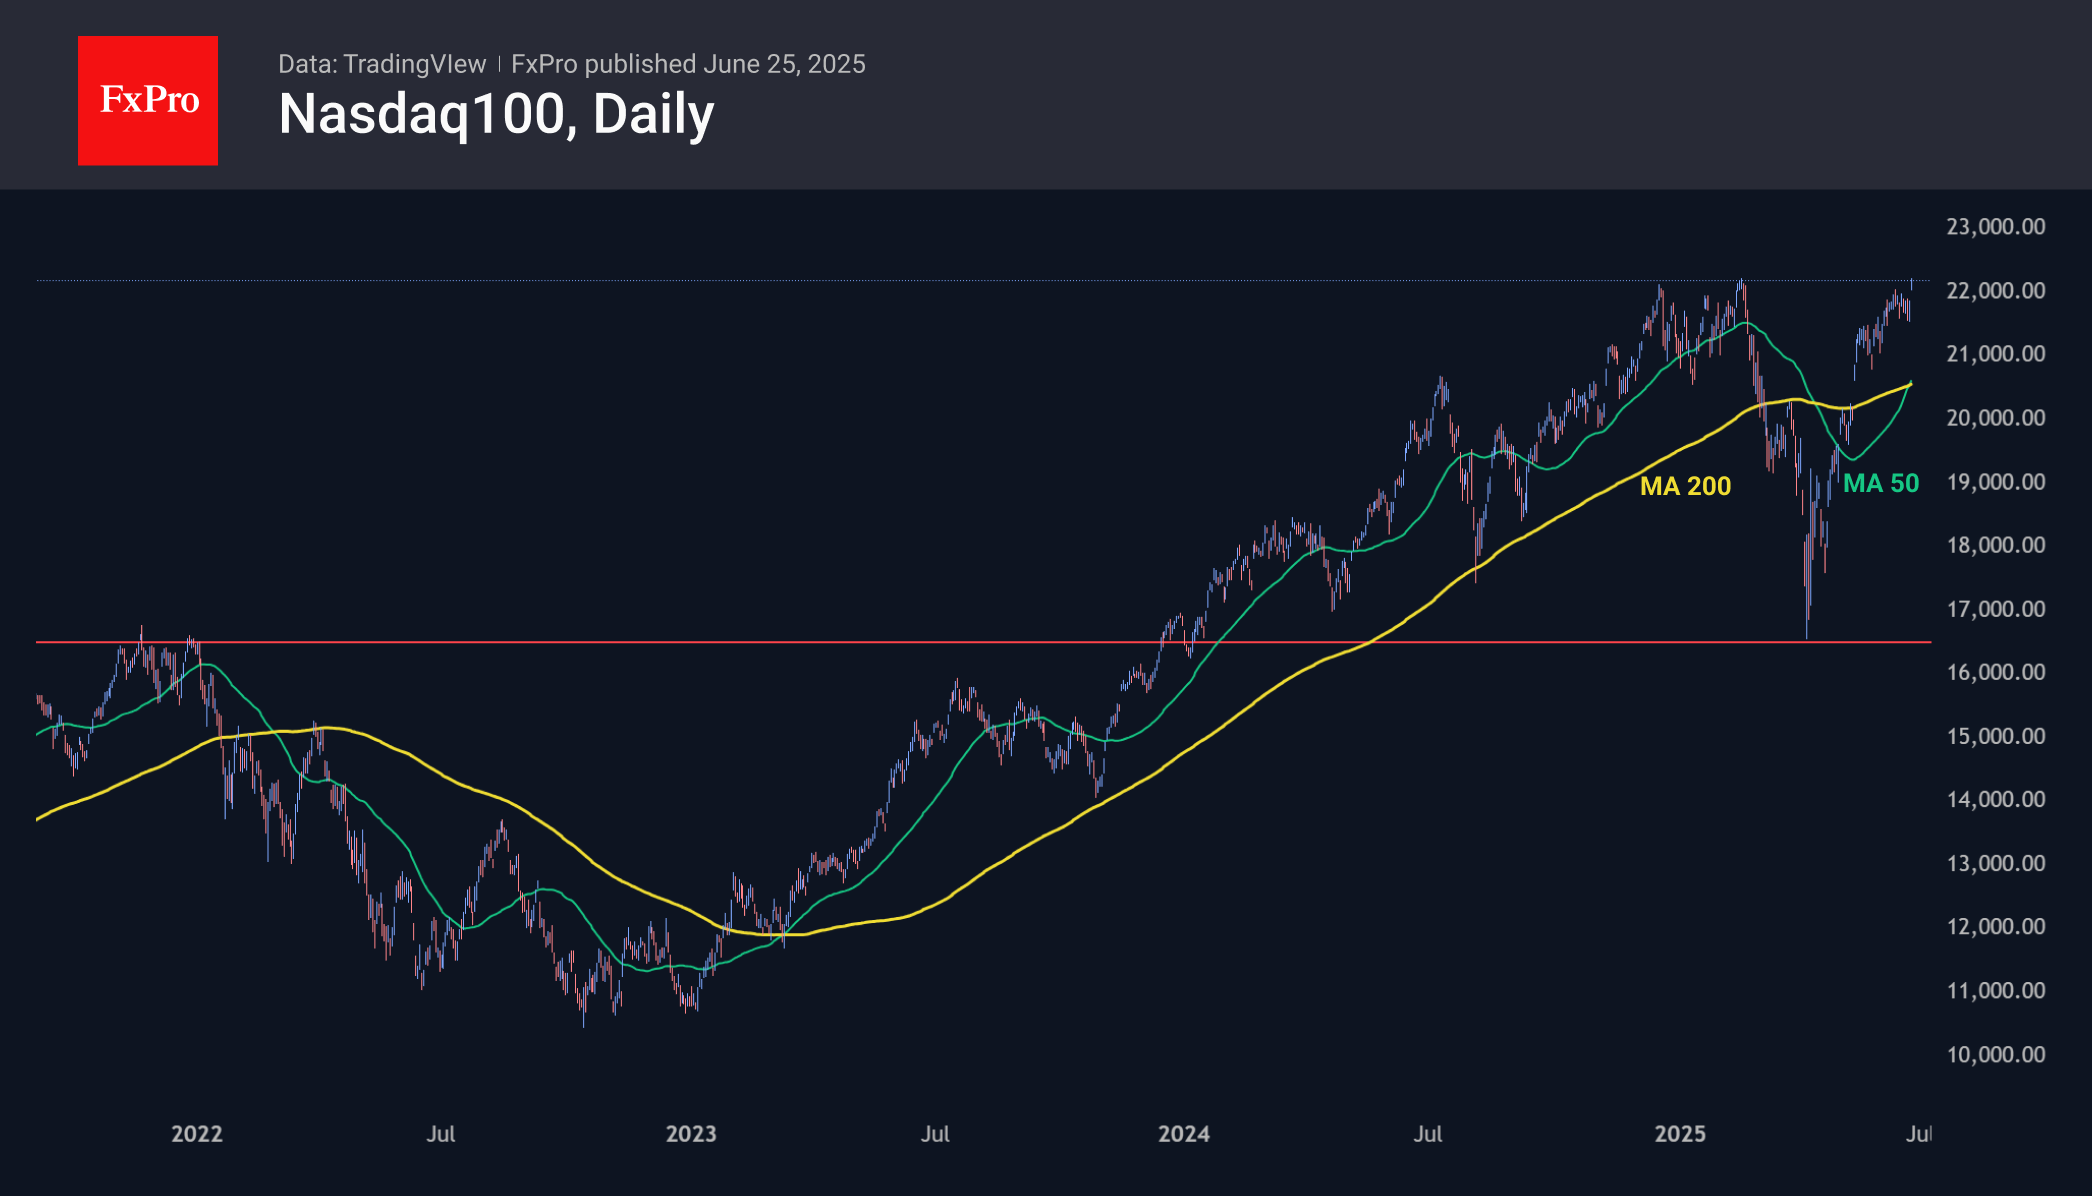Click the 23,000.00 price axis label
This screenshot has width=2092, height=1196.
(1995, 227)
